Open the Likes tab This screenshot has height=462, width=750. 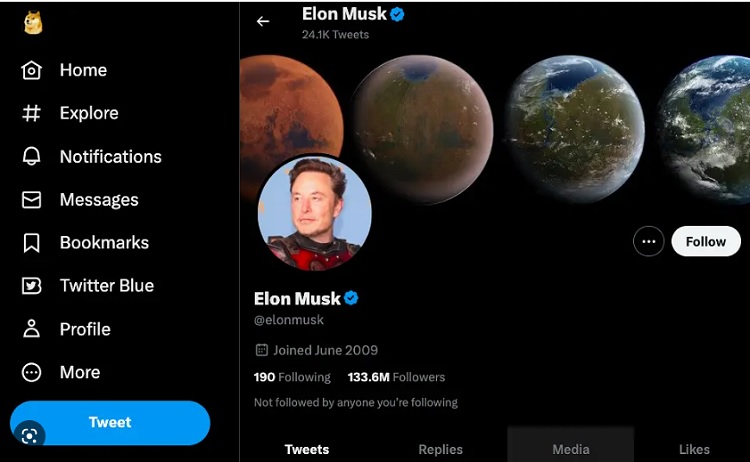click(x=694, y=449)
